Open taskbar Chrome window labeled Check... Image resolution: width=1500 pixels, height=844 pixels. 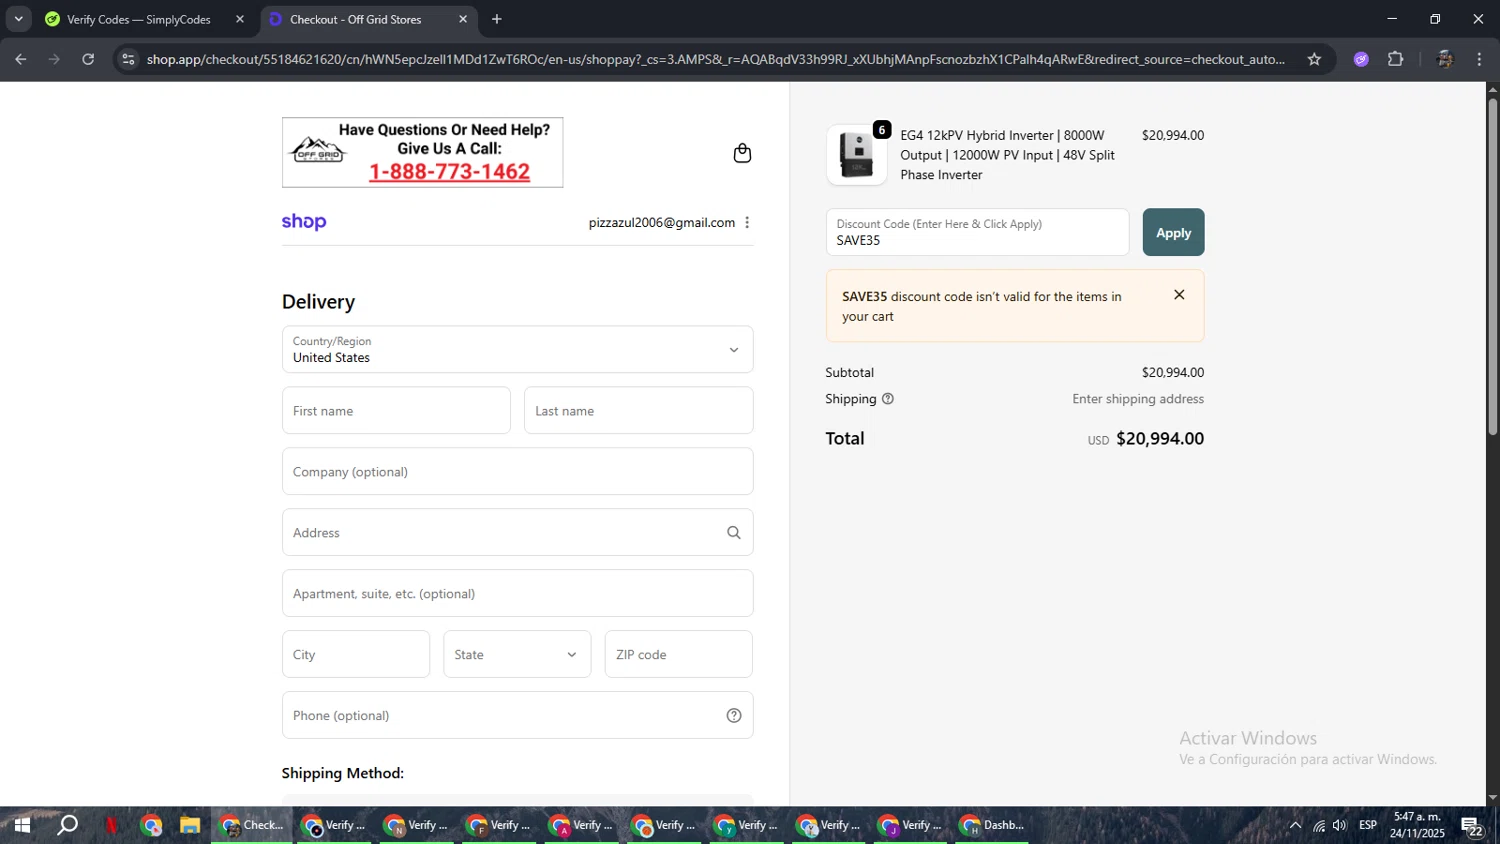coord(252,825)
